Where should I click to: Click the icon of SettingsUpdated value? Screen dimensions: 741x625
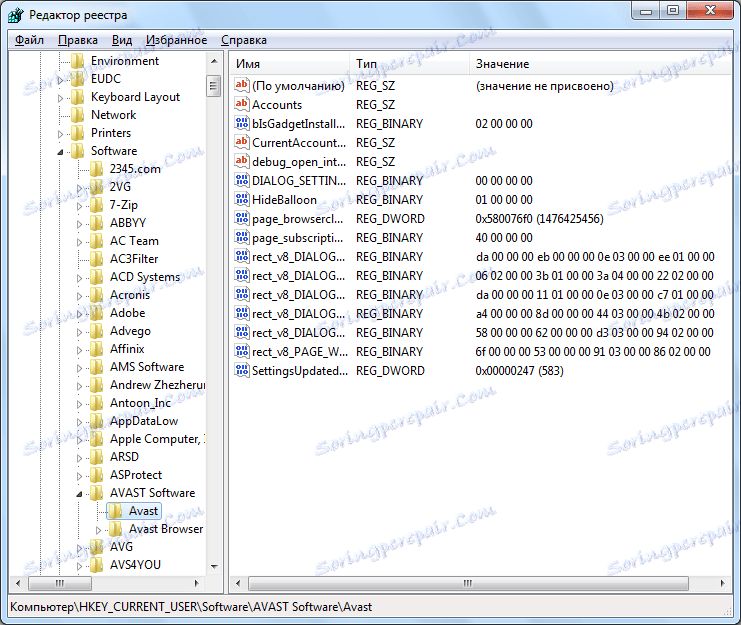(x=241, y=370)
